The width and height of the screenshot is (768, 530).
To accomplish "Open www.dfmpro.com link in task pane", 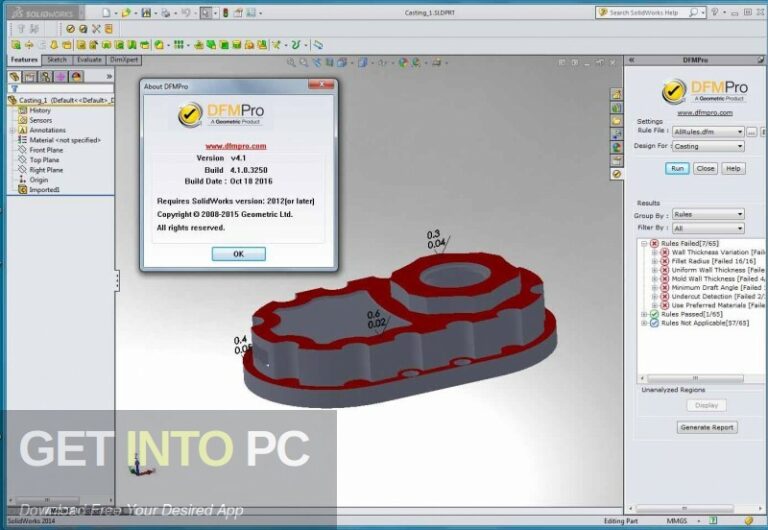I will [x=705, y=113].
